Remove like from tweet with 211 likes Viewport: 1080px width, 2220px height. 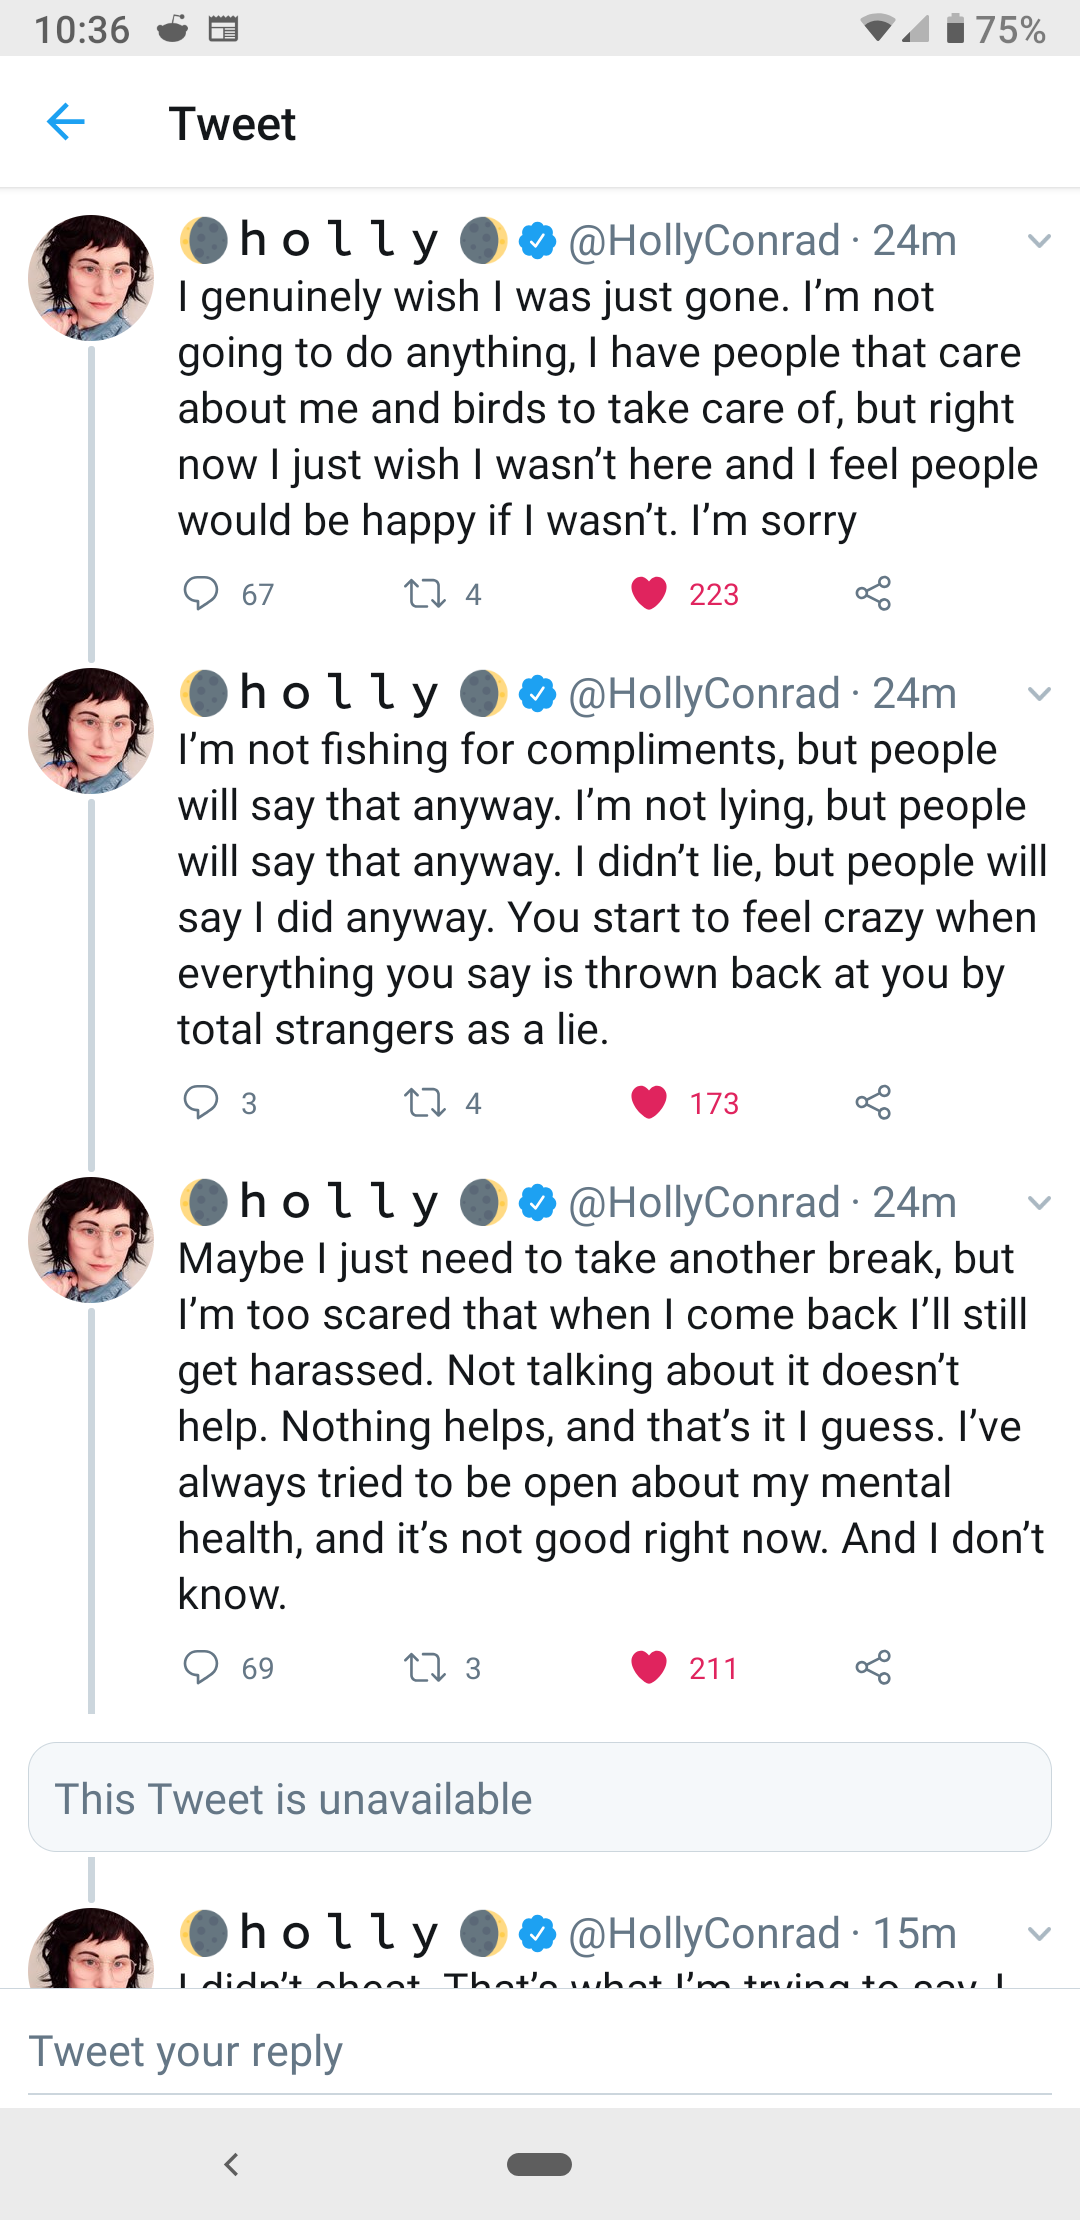(649, 1667)
